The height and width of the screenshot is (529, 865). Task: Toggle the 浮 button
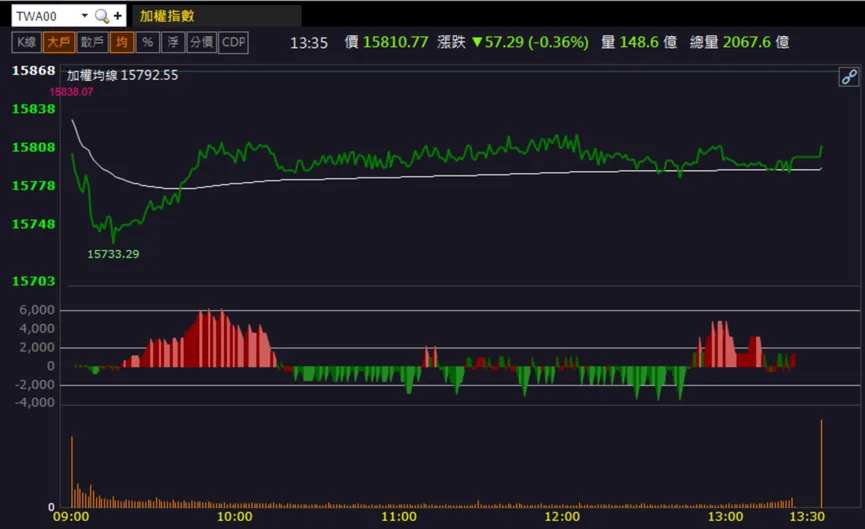pyautogui.click(x=173, y=42)
